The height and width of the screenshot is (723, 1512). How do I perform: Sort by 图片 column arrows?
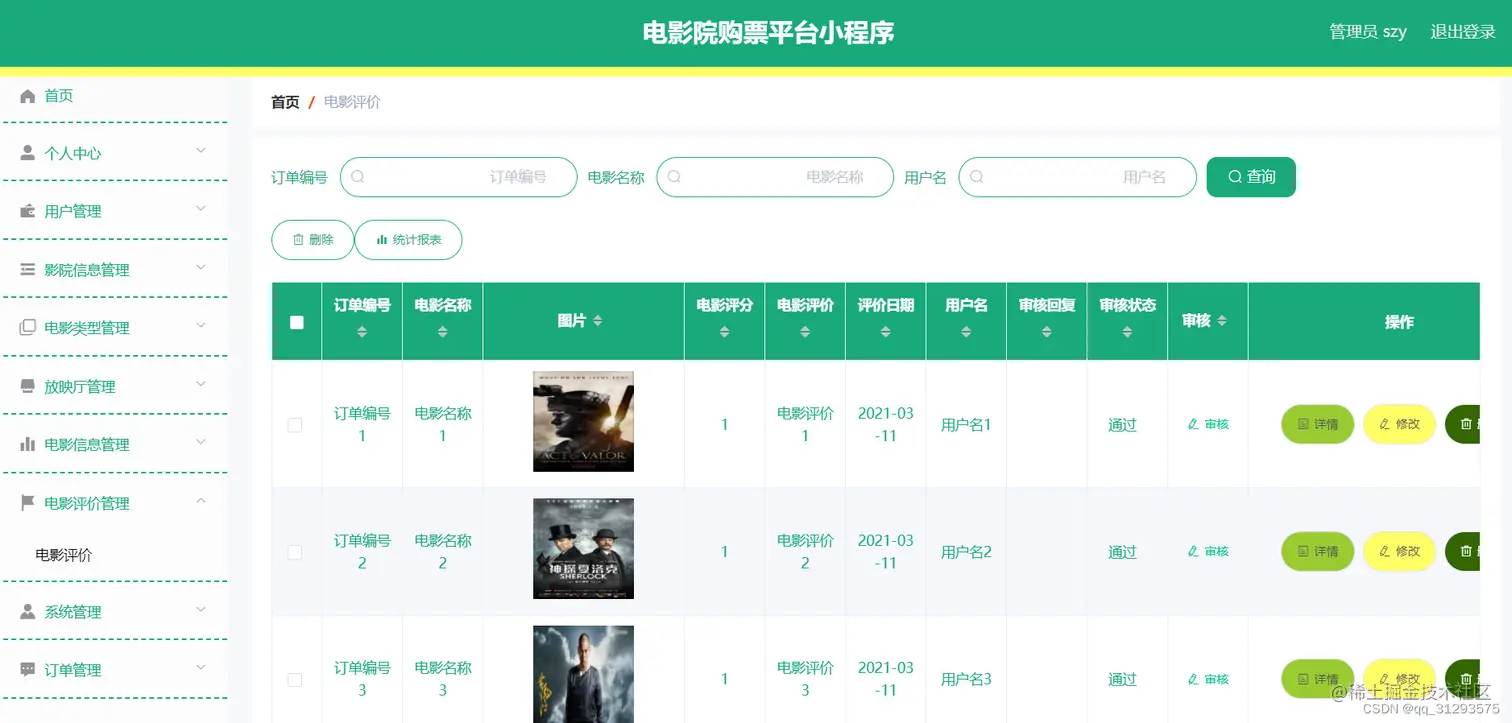pos(598,321)
